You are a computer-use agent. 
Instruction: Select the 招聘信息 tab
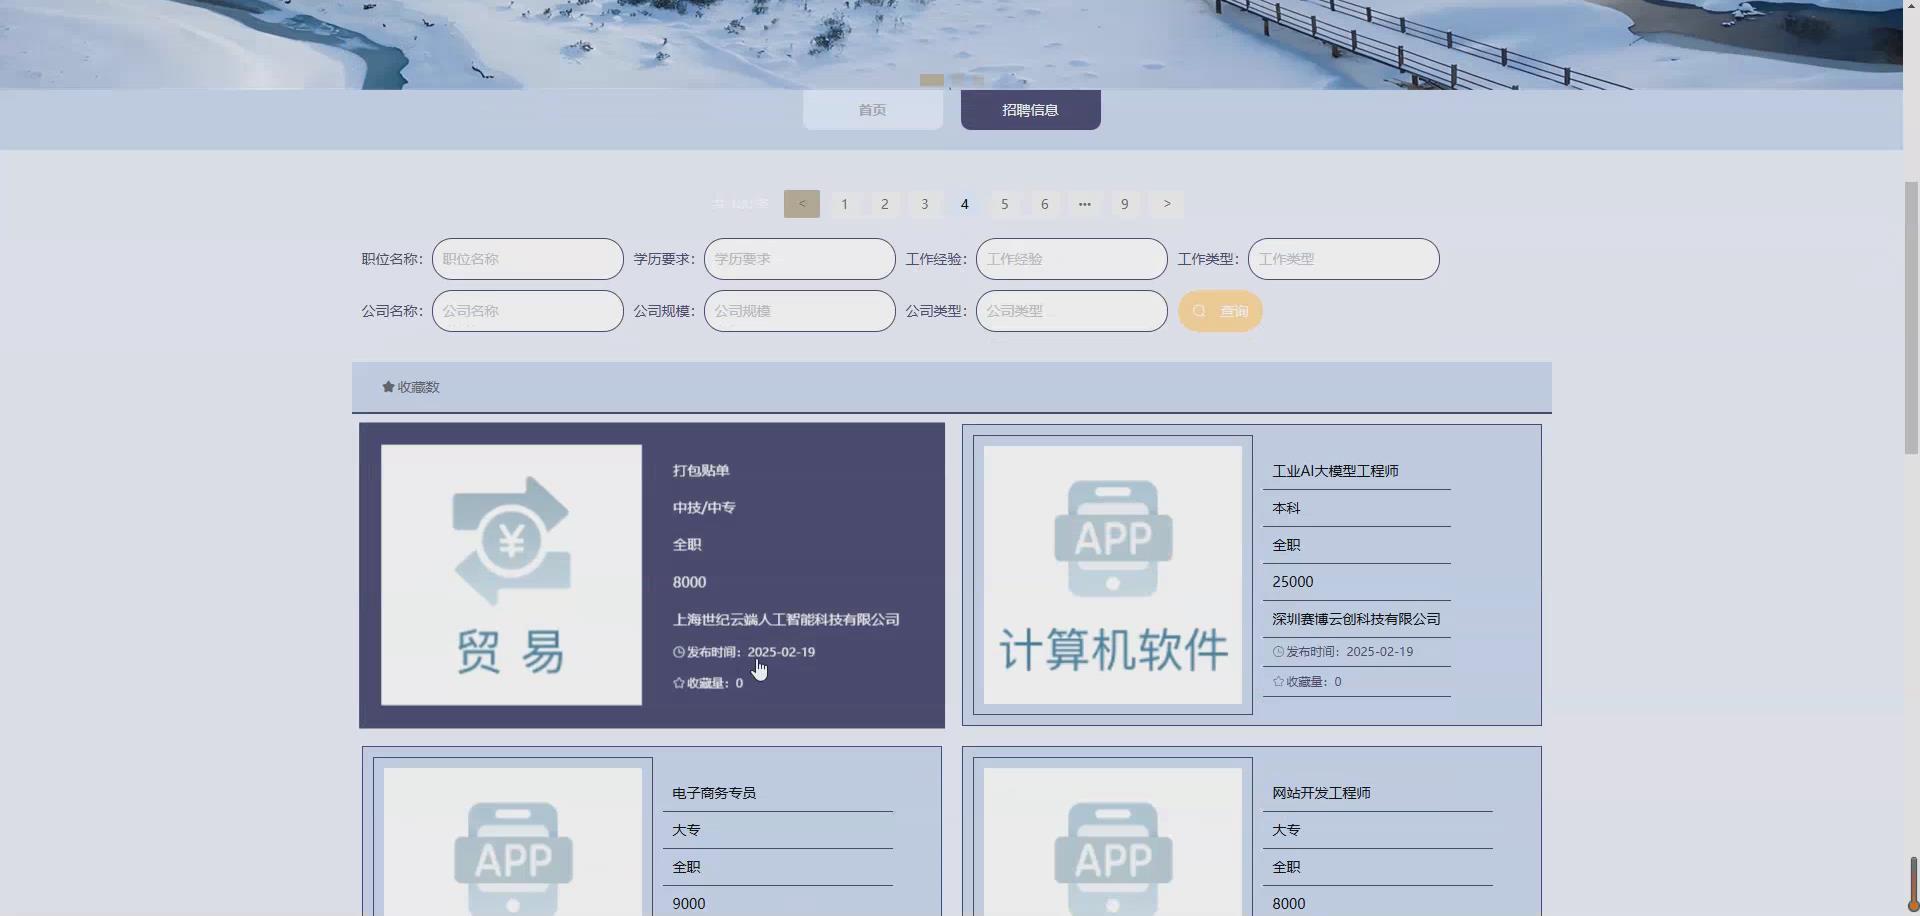(x=1030, y=110)
